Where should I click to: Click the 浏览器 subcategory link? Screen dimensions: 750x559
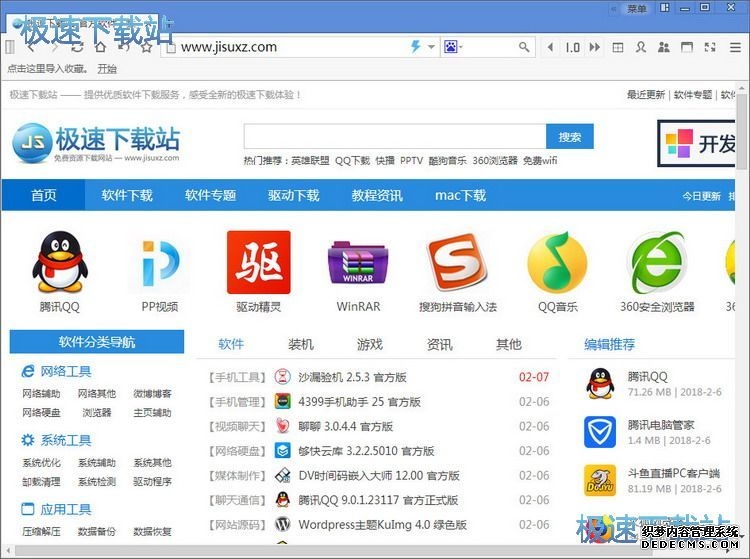tap(97, 413)
